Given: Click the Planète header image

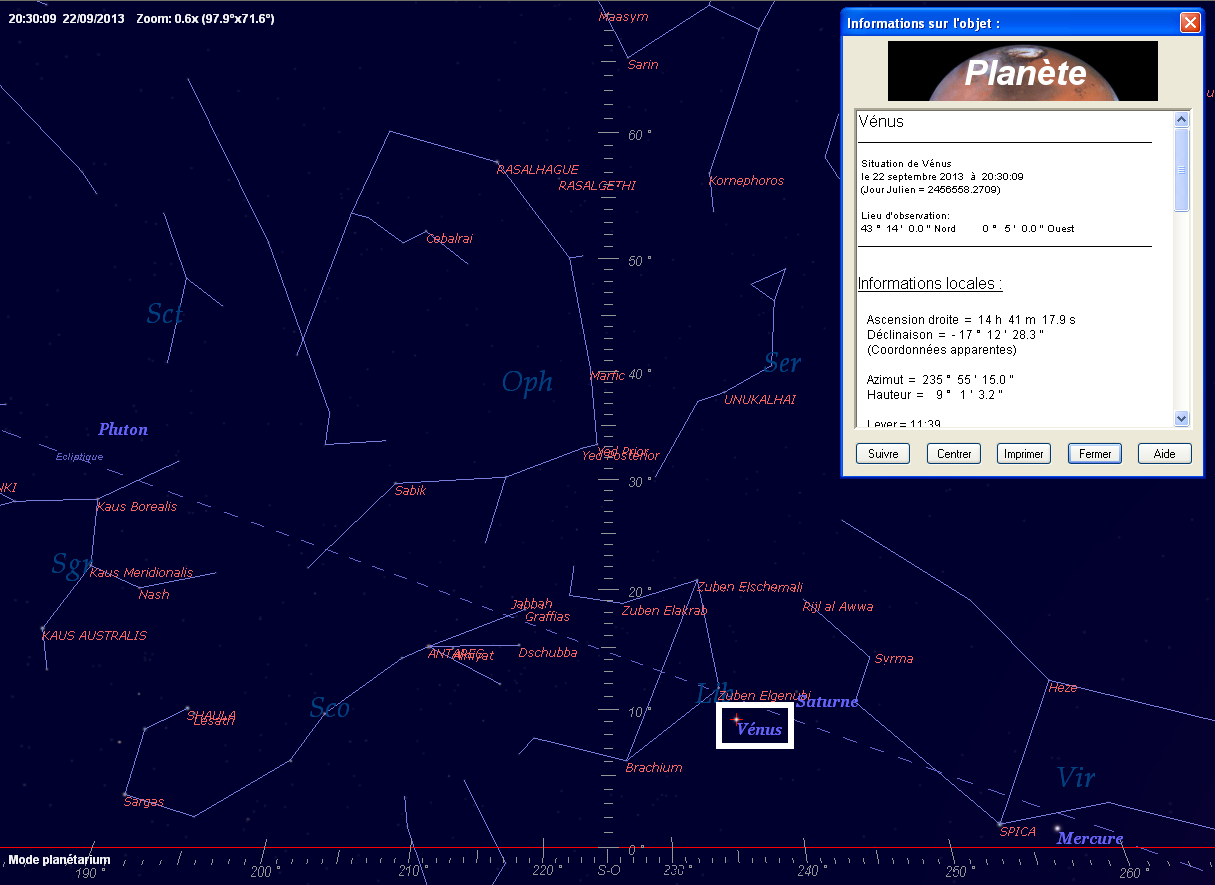Looking at the screenshot, I should pyautogui.click(x=1022, y=71).
